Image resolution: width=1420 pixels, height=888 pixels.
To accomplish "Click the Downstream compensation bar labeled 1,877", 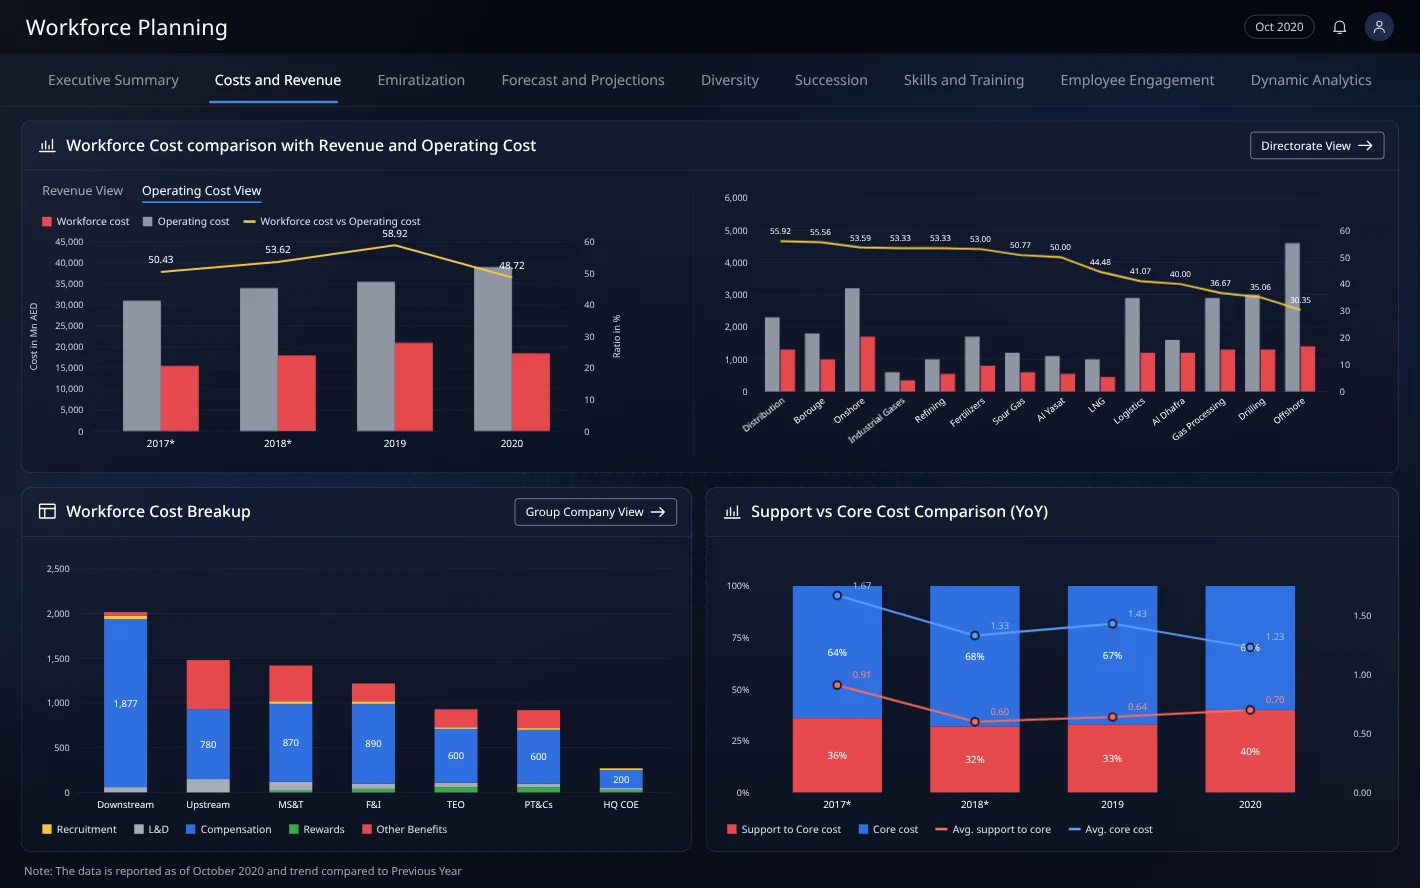I will (x=126, y=703).
